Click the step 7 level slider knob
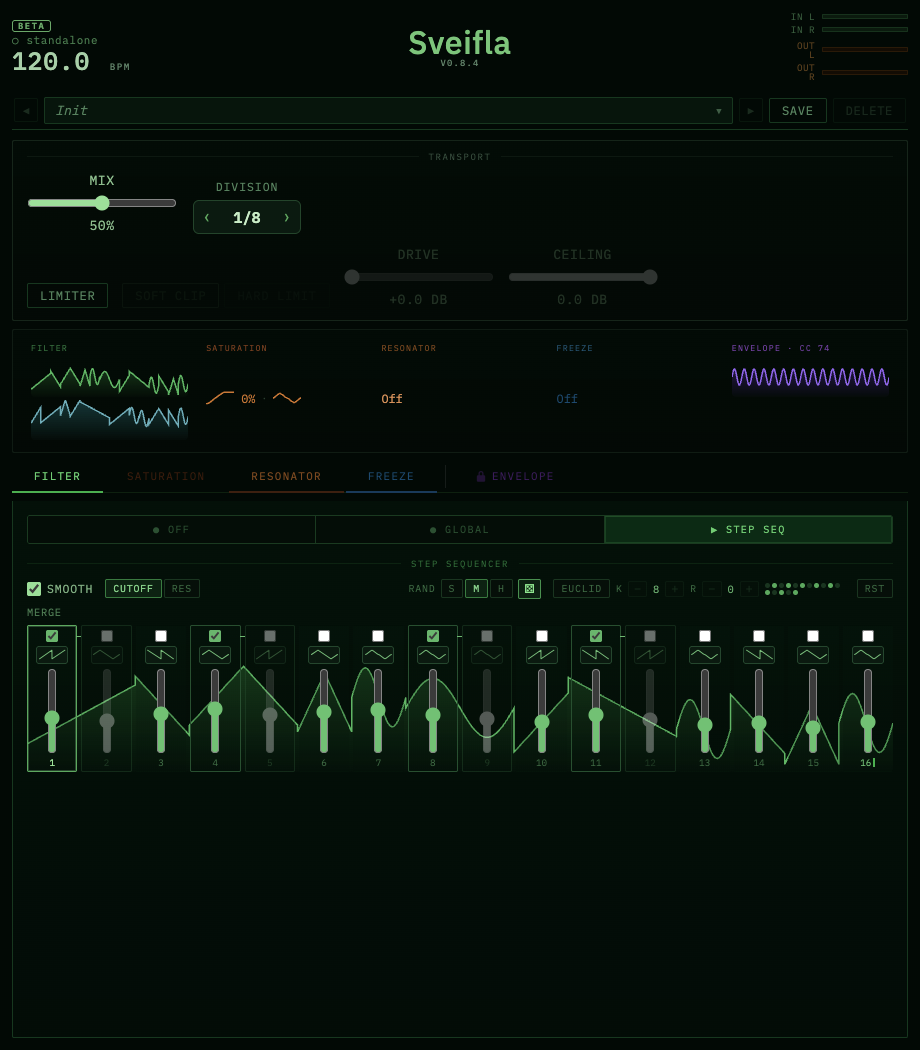920x1050 pixels. (x=378, y=710)
